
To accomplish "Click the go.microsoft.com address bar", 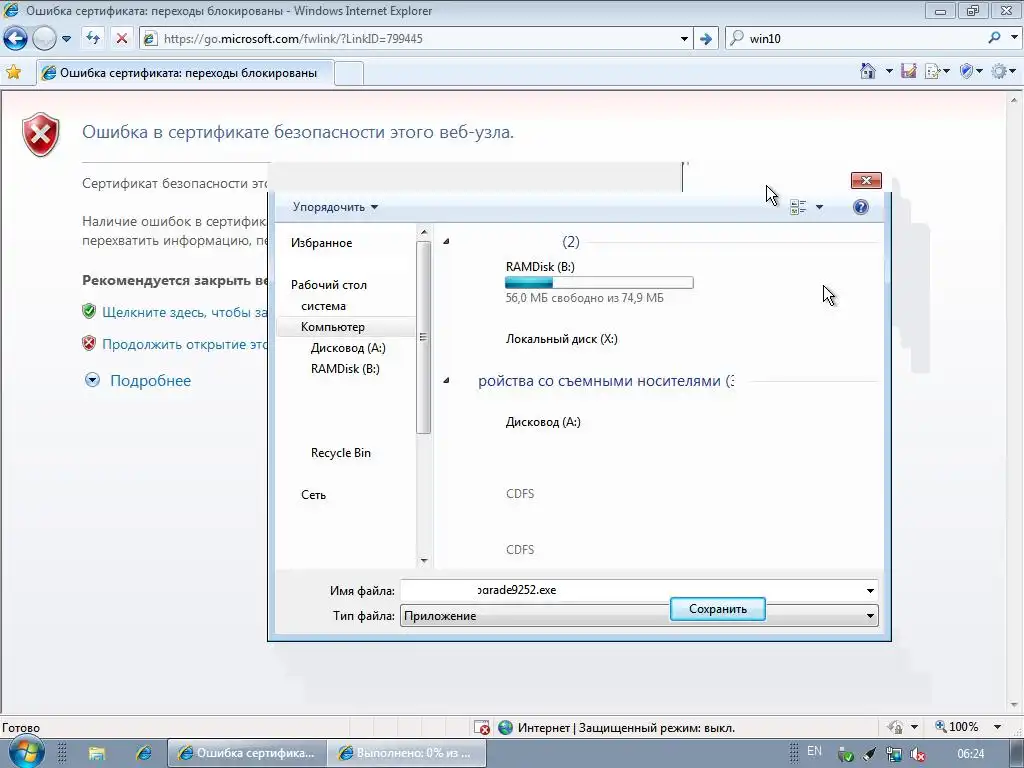I will point(416,39).
